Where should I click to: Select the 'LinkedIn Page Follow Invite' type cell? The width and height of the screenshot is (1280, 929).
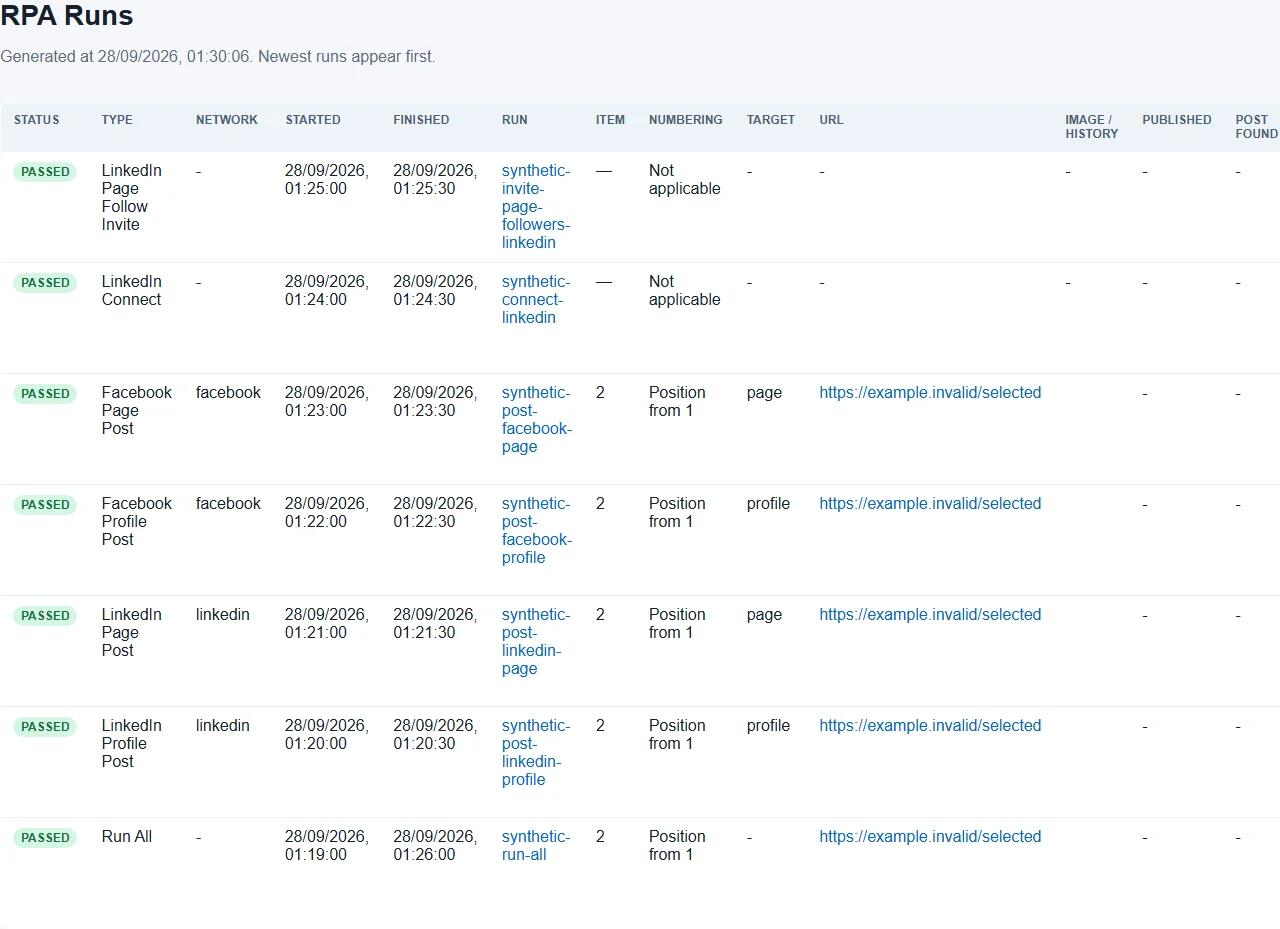(x=131, y=198)
